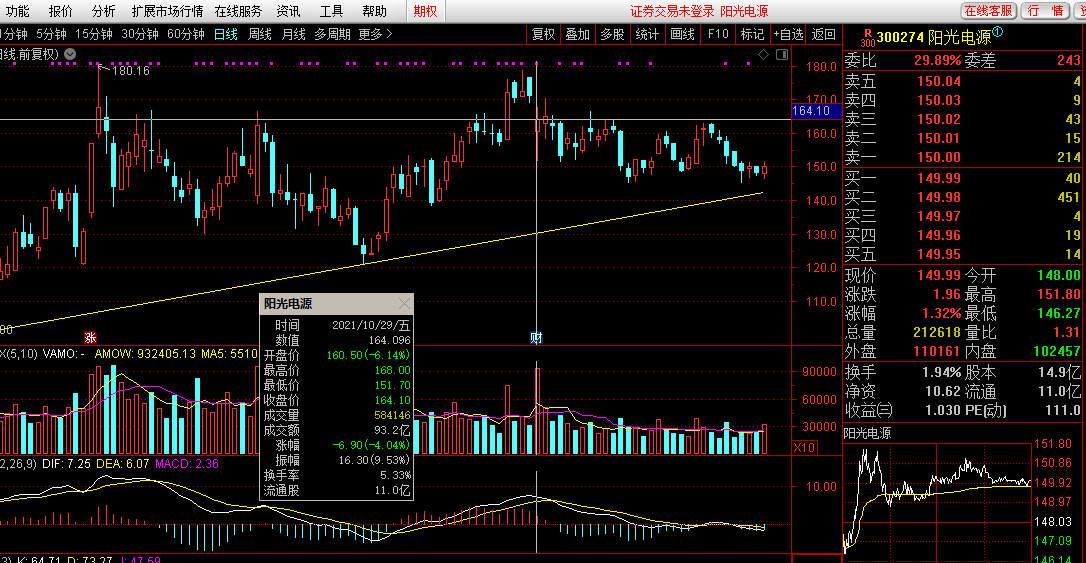Click the circled 1 info badge

(997, 32)
